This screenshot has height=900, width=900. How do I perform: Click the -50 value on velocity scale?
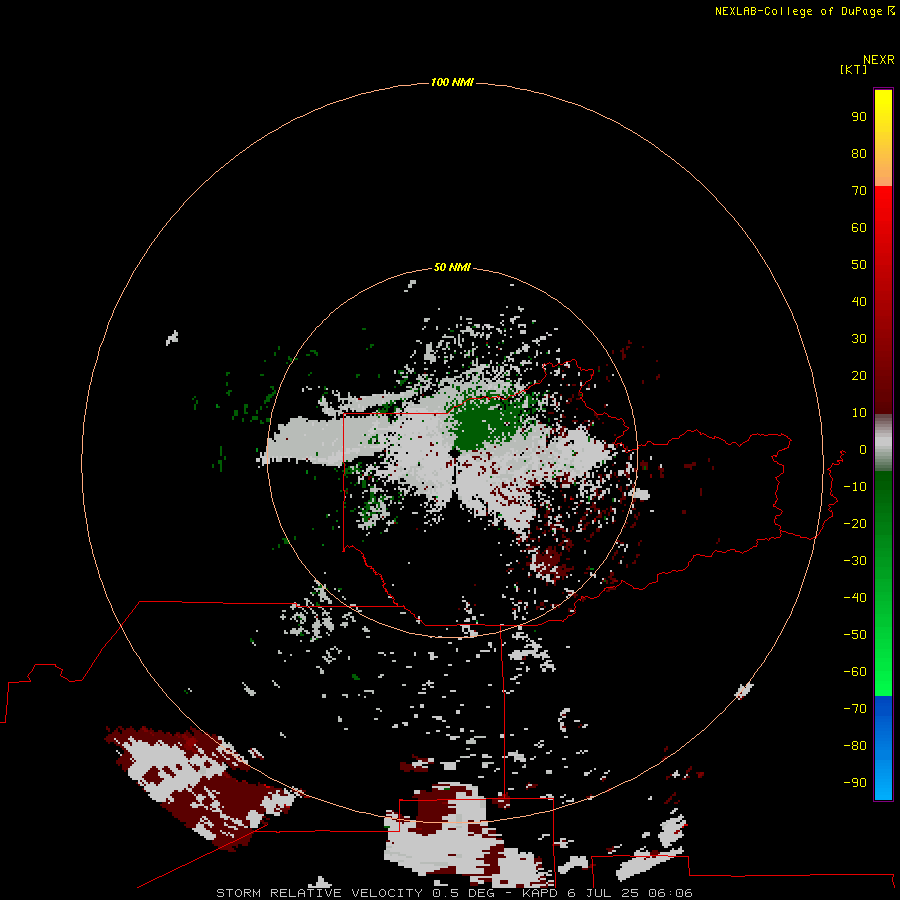[855, 635]
